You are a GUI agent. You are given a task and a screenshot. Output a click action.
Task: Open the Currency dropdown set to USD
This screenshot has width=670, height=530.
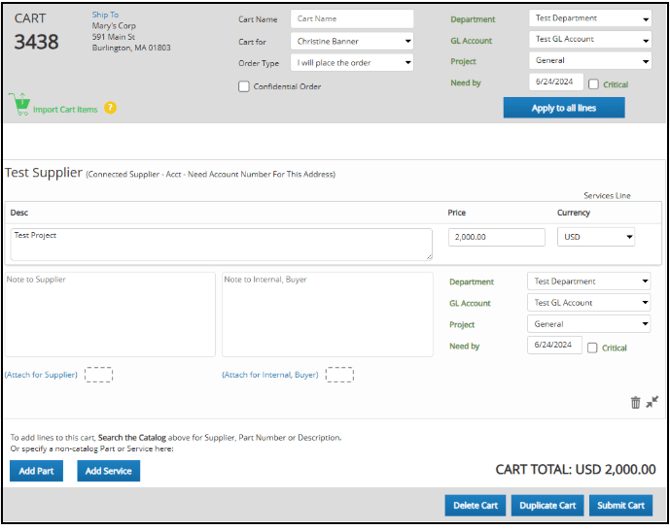coord(596,237)
